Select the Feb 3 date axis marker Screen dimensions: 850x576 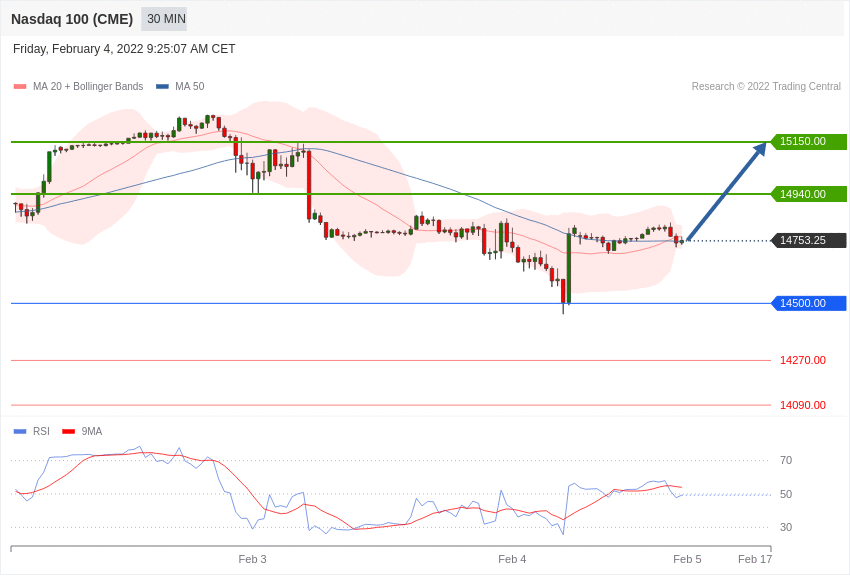253,559
